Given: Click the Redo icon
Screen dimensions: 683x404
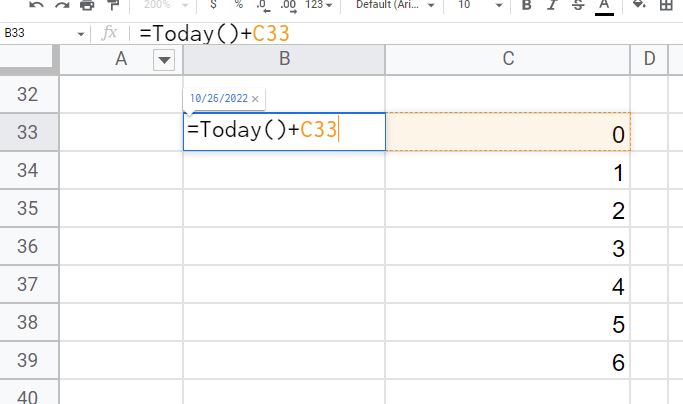Looking at the screenshot, I should [62, 5].
